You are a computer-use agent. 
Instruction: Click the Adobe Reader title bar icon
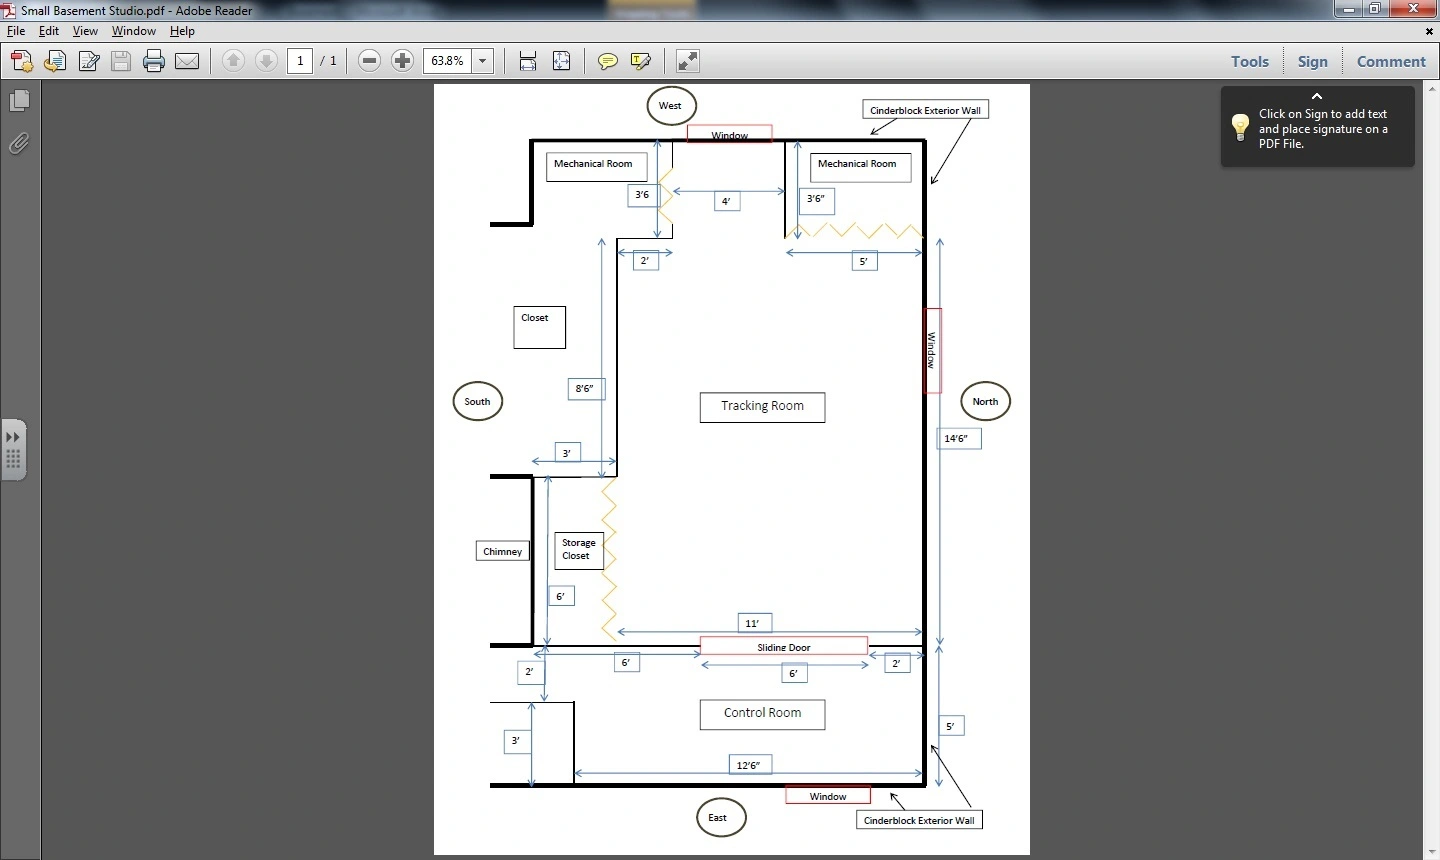point(9,10)
